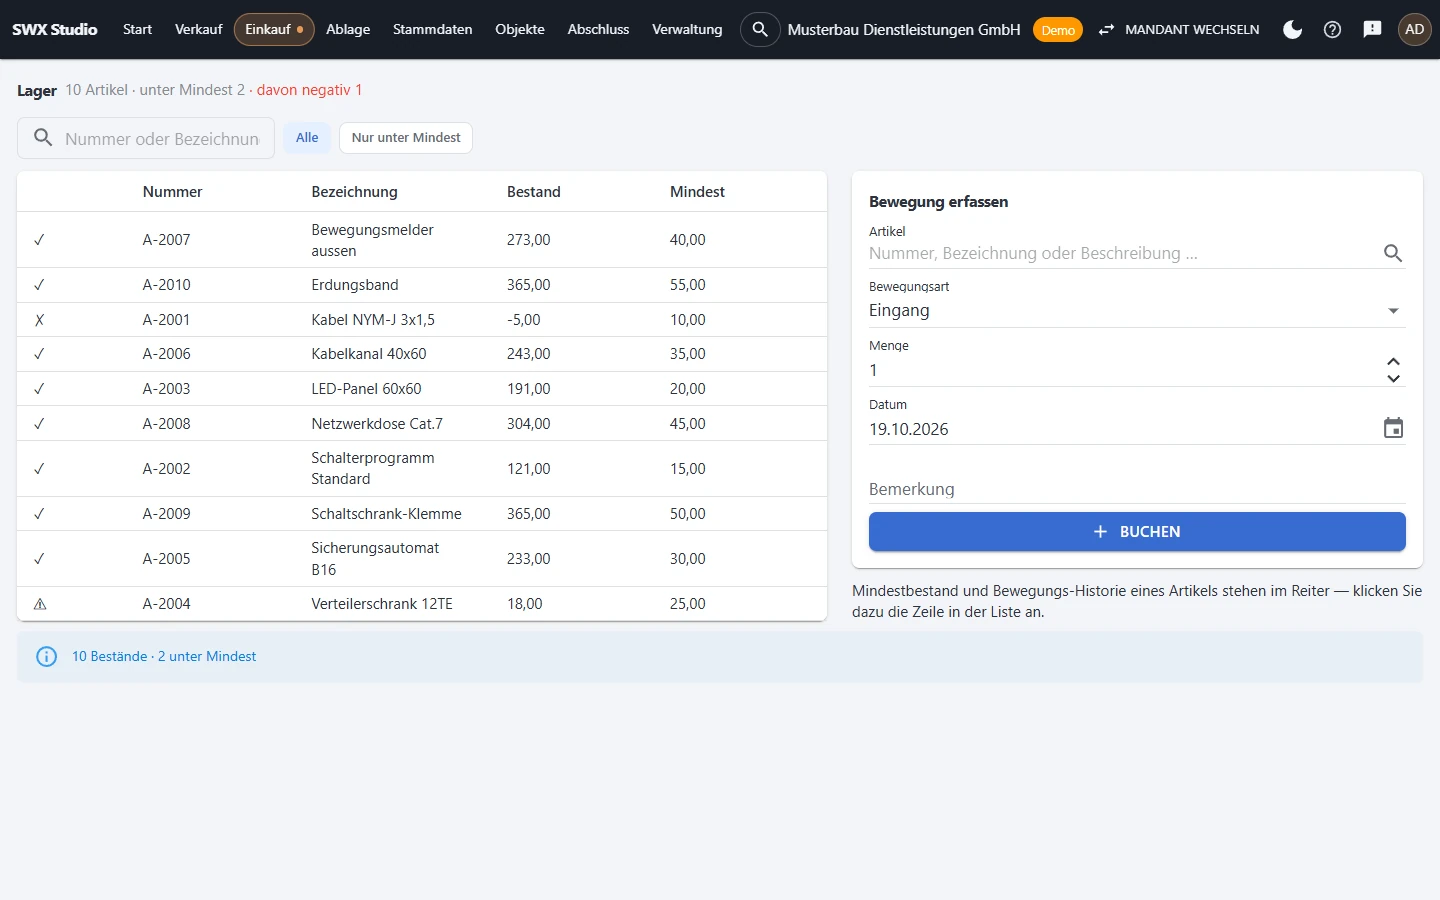1440x900 pixels.
Task: Open the Einkauf menu
Action: click(274, 29)
